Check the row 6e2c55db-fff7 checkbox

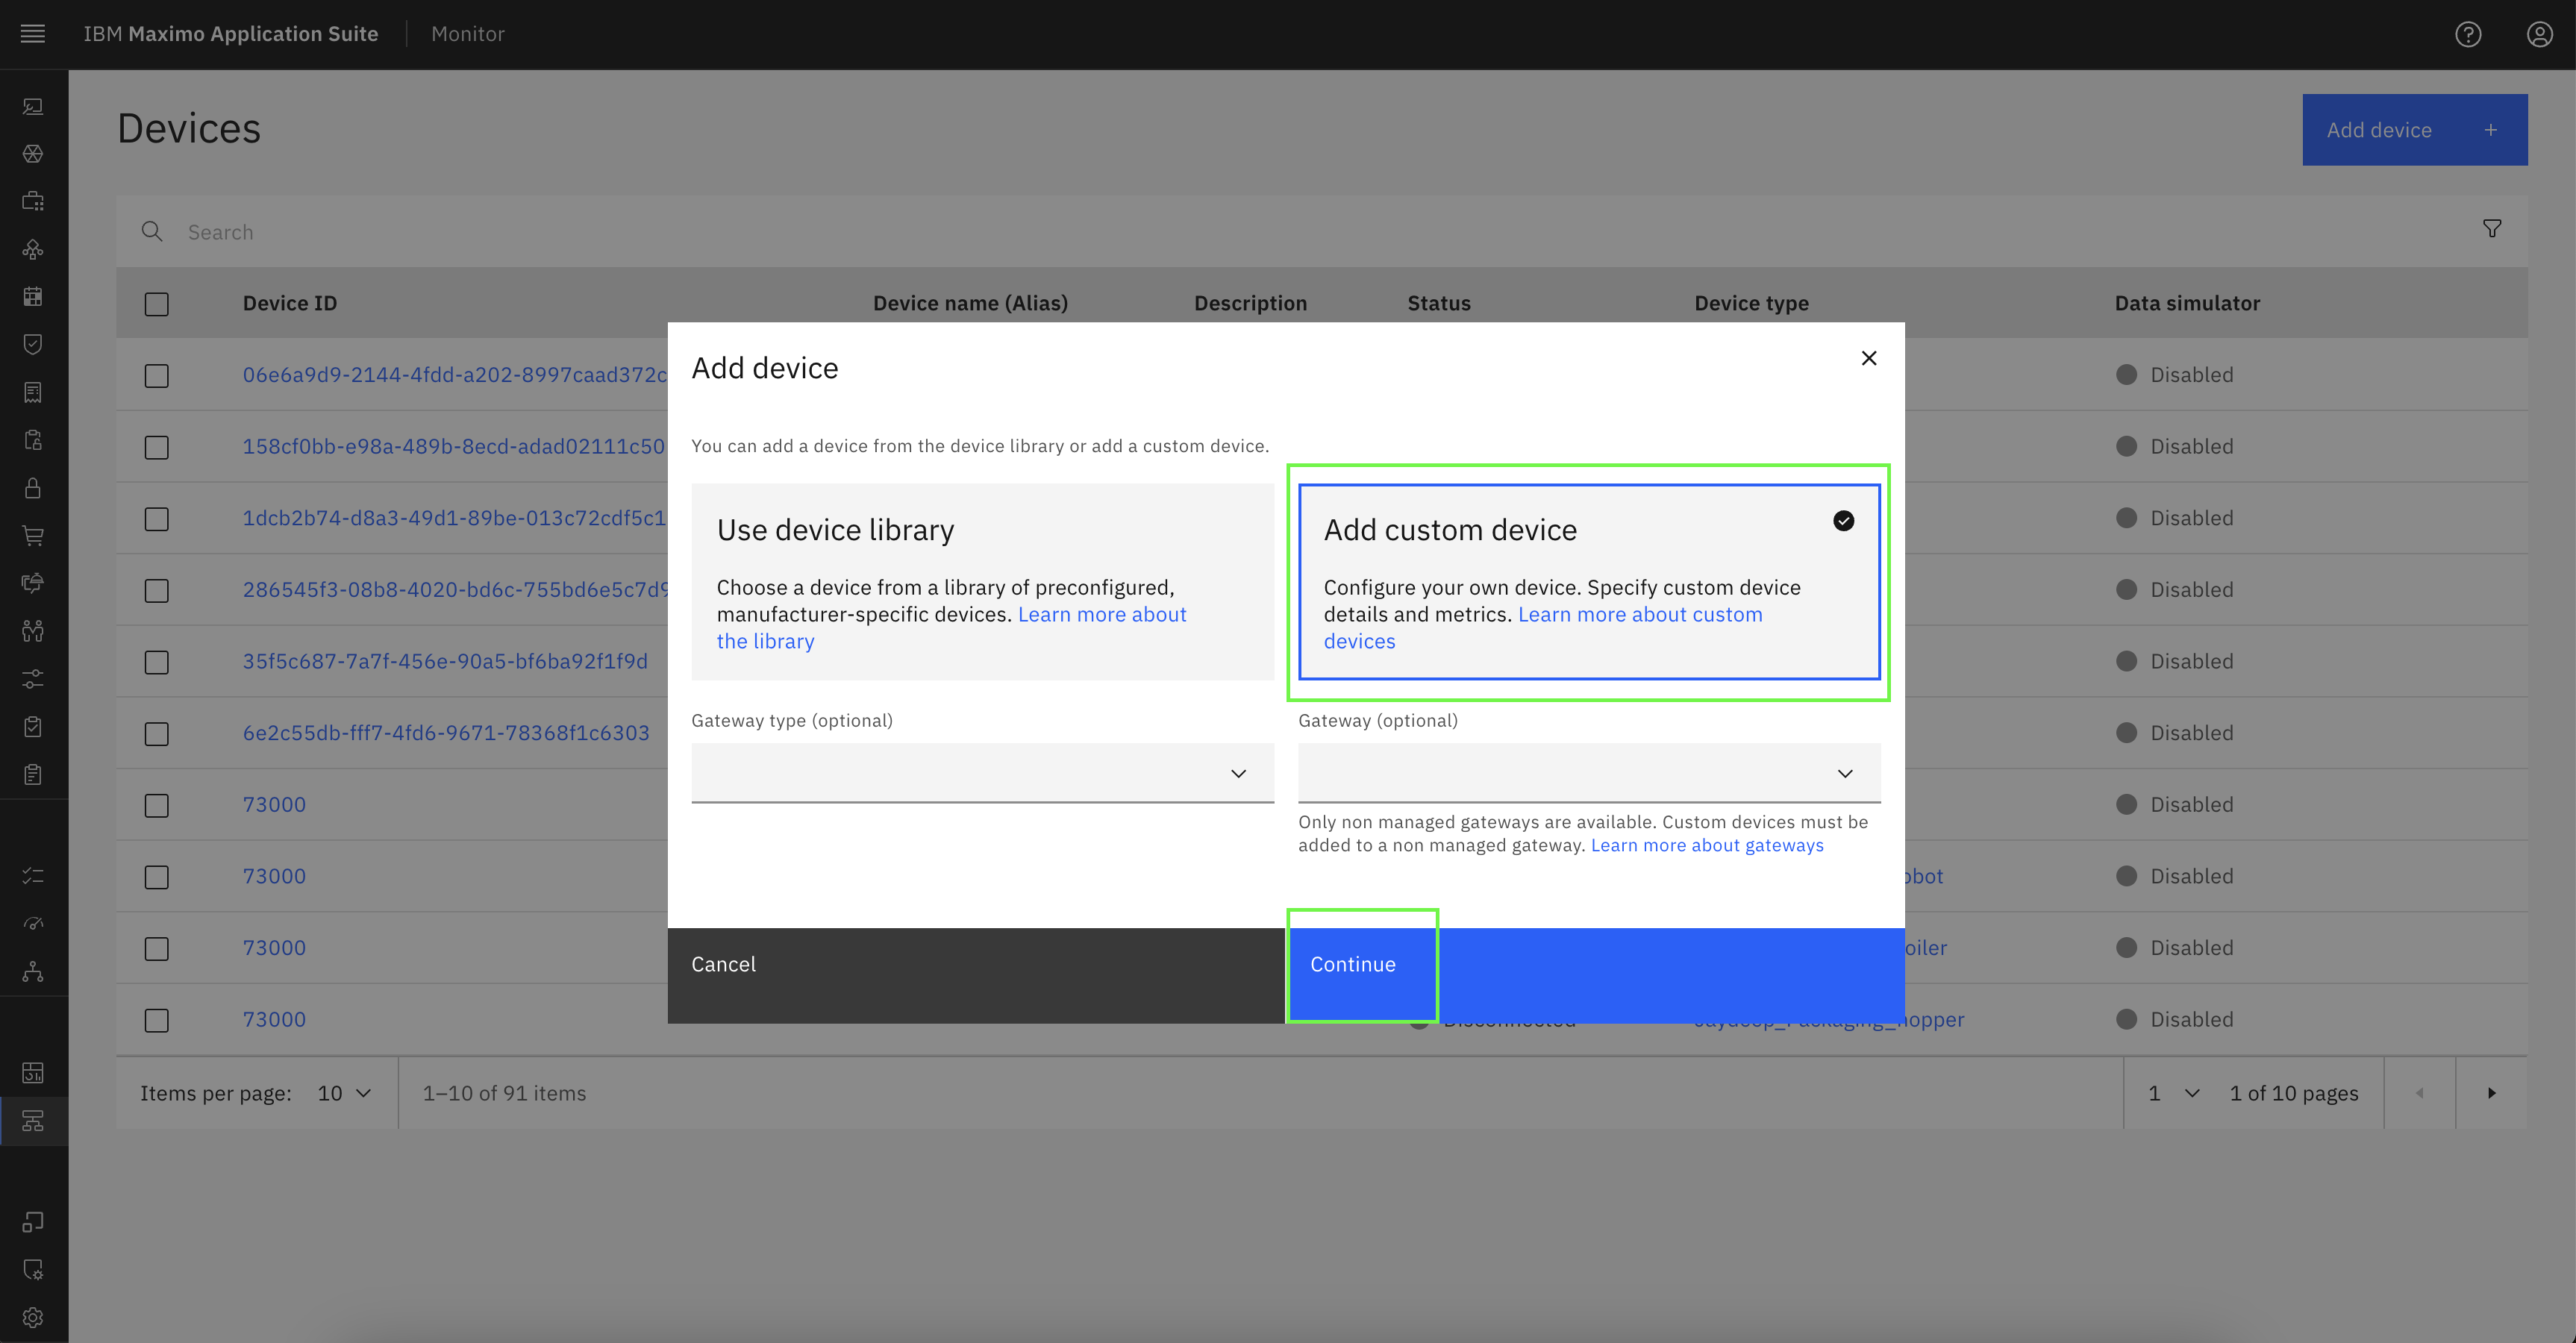click(156, 733)
